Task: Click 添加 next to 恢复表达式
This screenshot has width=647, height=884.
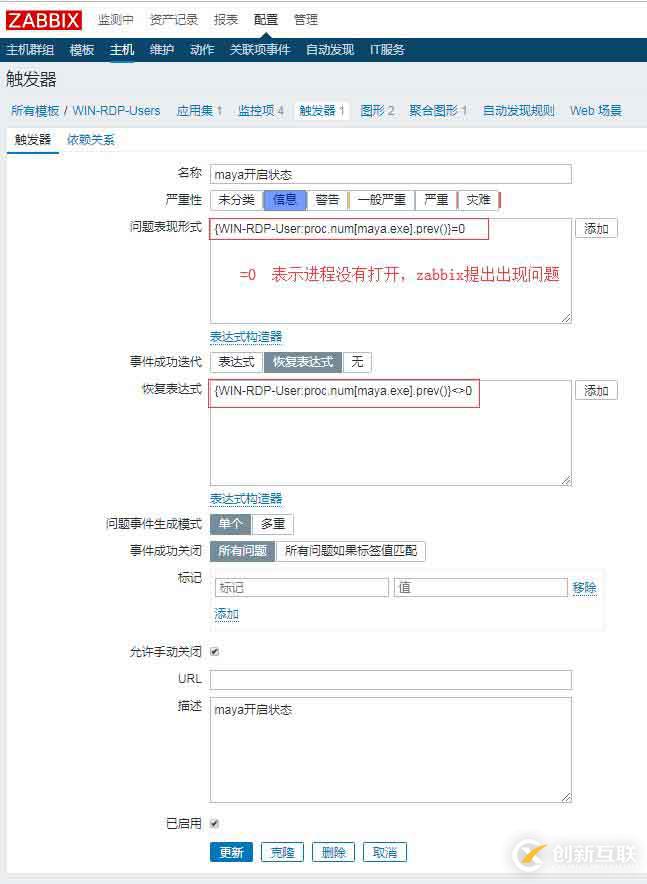Action: (596, 391)
